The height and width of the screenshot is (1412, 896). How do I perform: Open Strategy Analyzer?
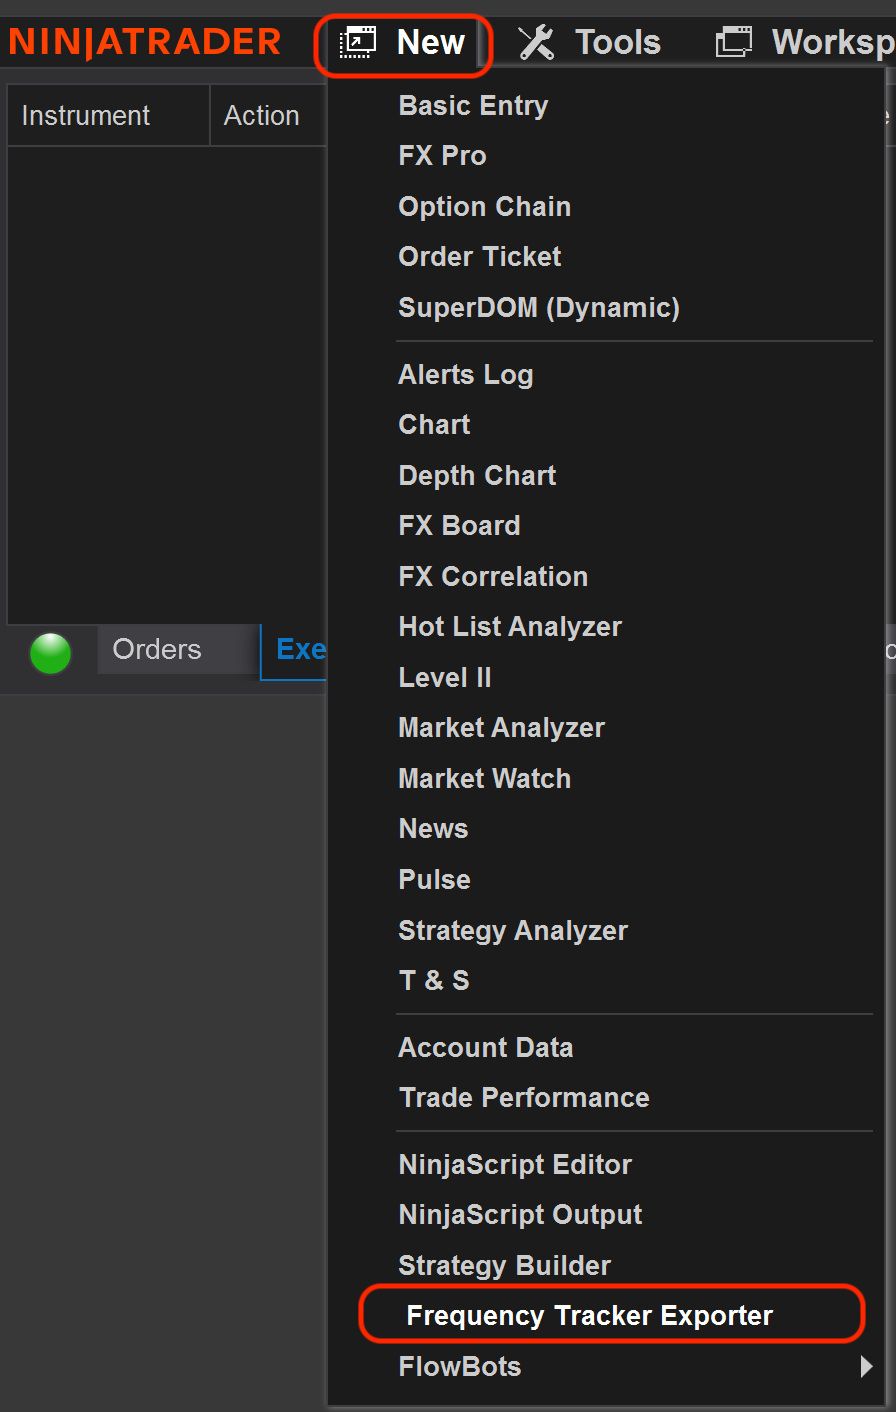tap(513, 931)
